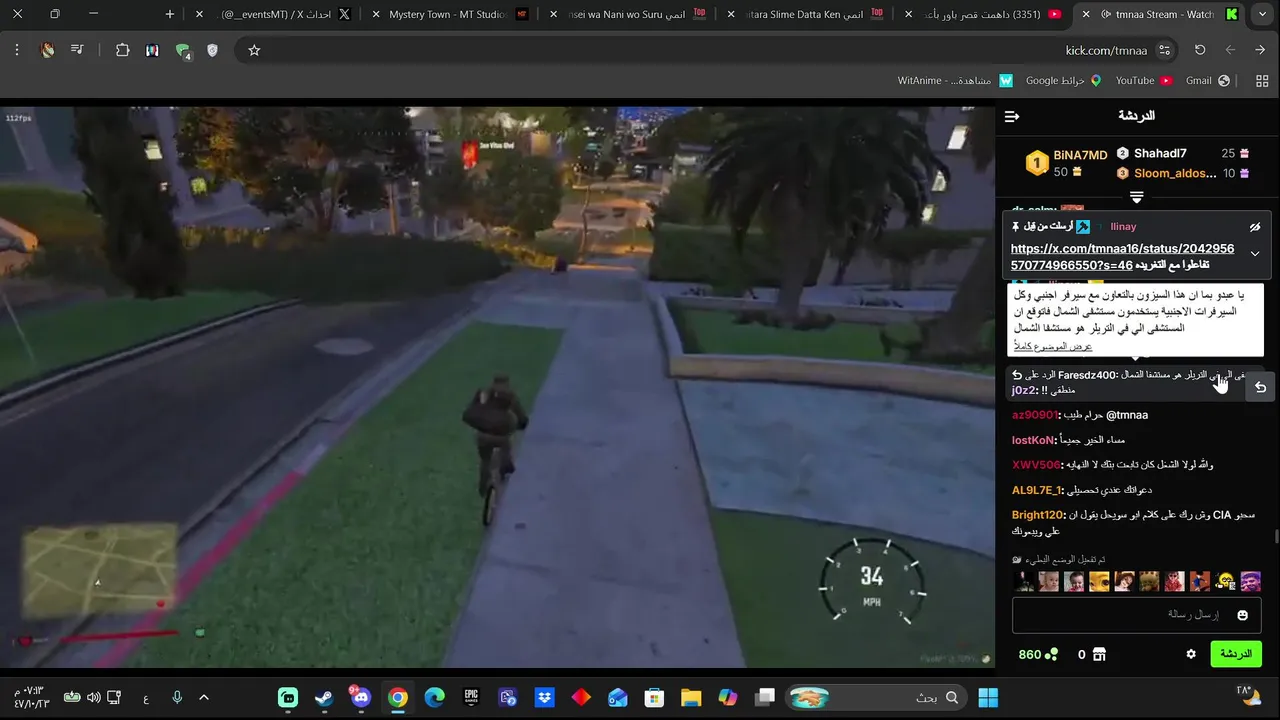Open Discord from the taskbar

click(x=360, y=697)
